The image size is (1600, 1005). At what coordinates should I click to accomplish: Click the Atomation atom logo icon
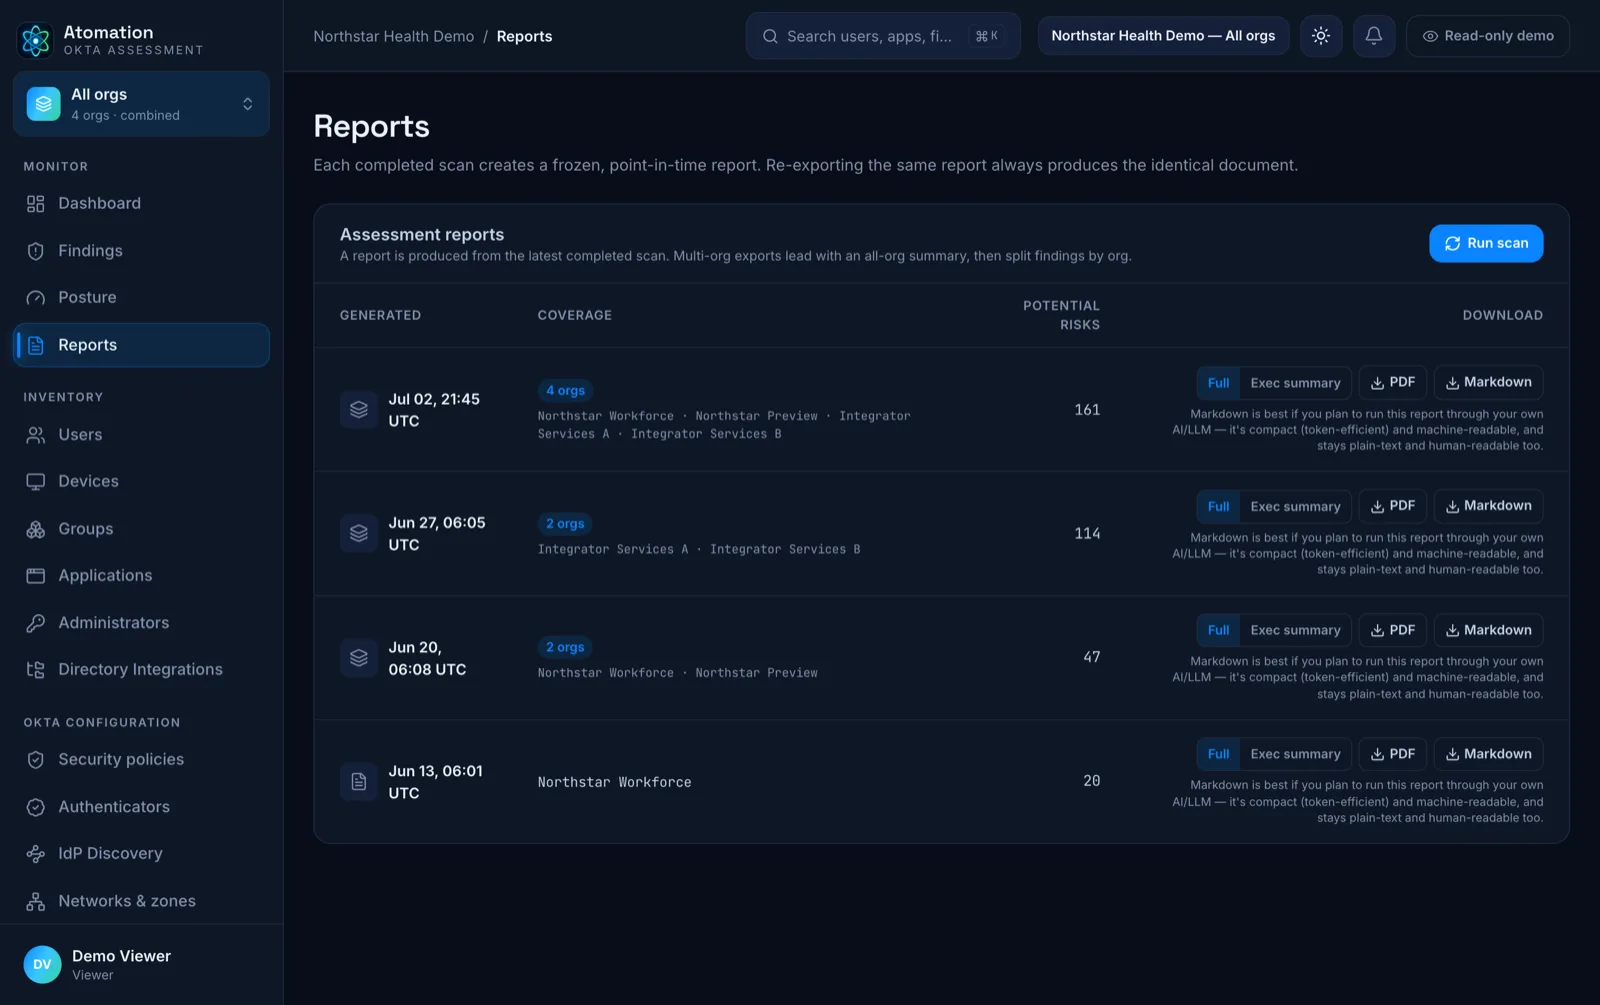click(x=36, y=40)
